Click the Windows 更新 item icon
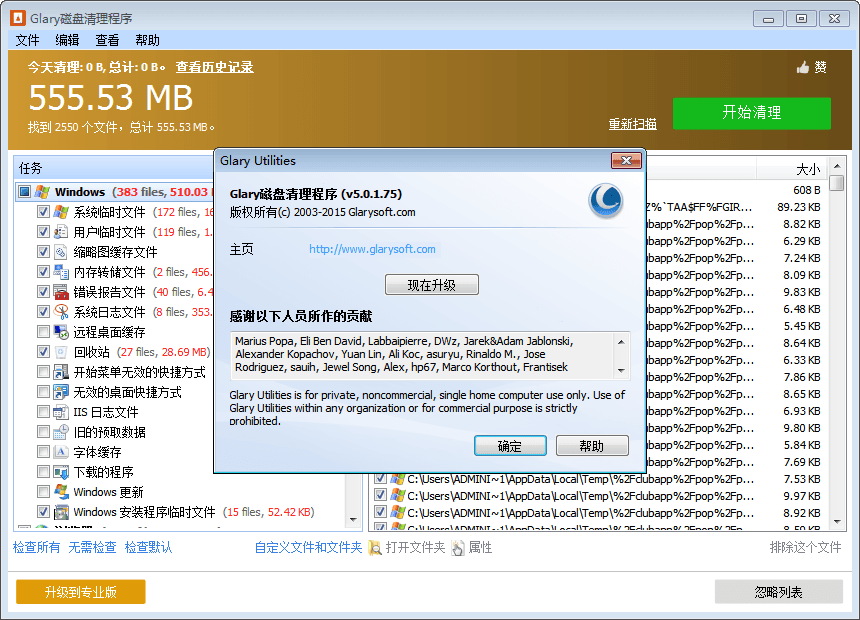The height and width of the screenshot is (620, 860). point(61,492)
